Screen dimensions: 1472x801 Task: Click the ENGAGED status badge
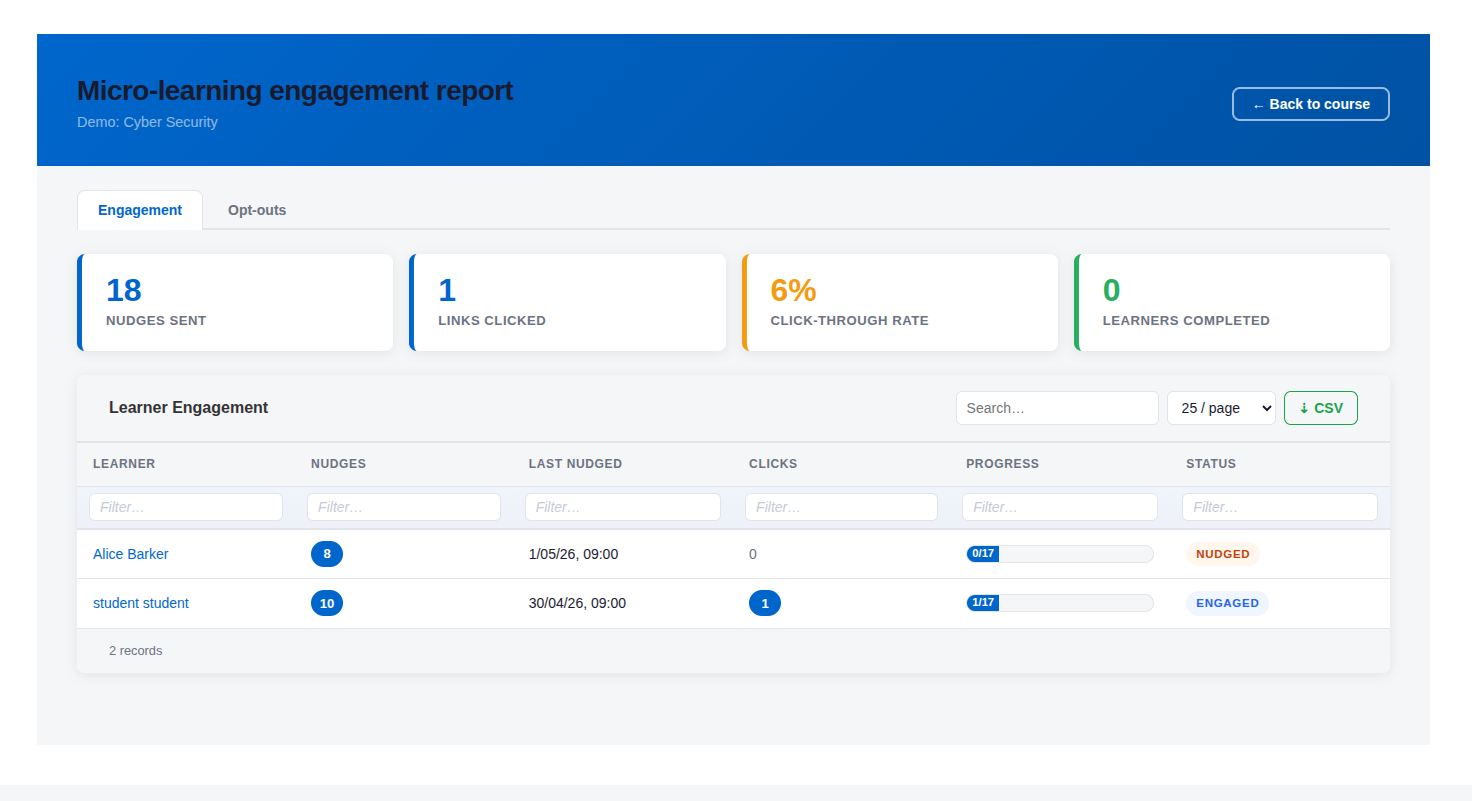(x=1227, y=603)
